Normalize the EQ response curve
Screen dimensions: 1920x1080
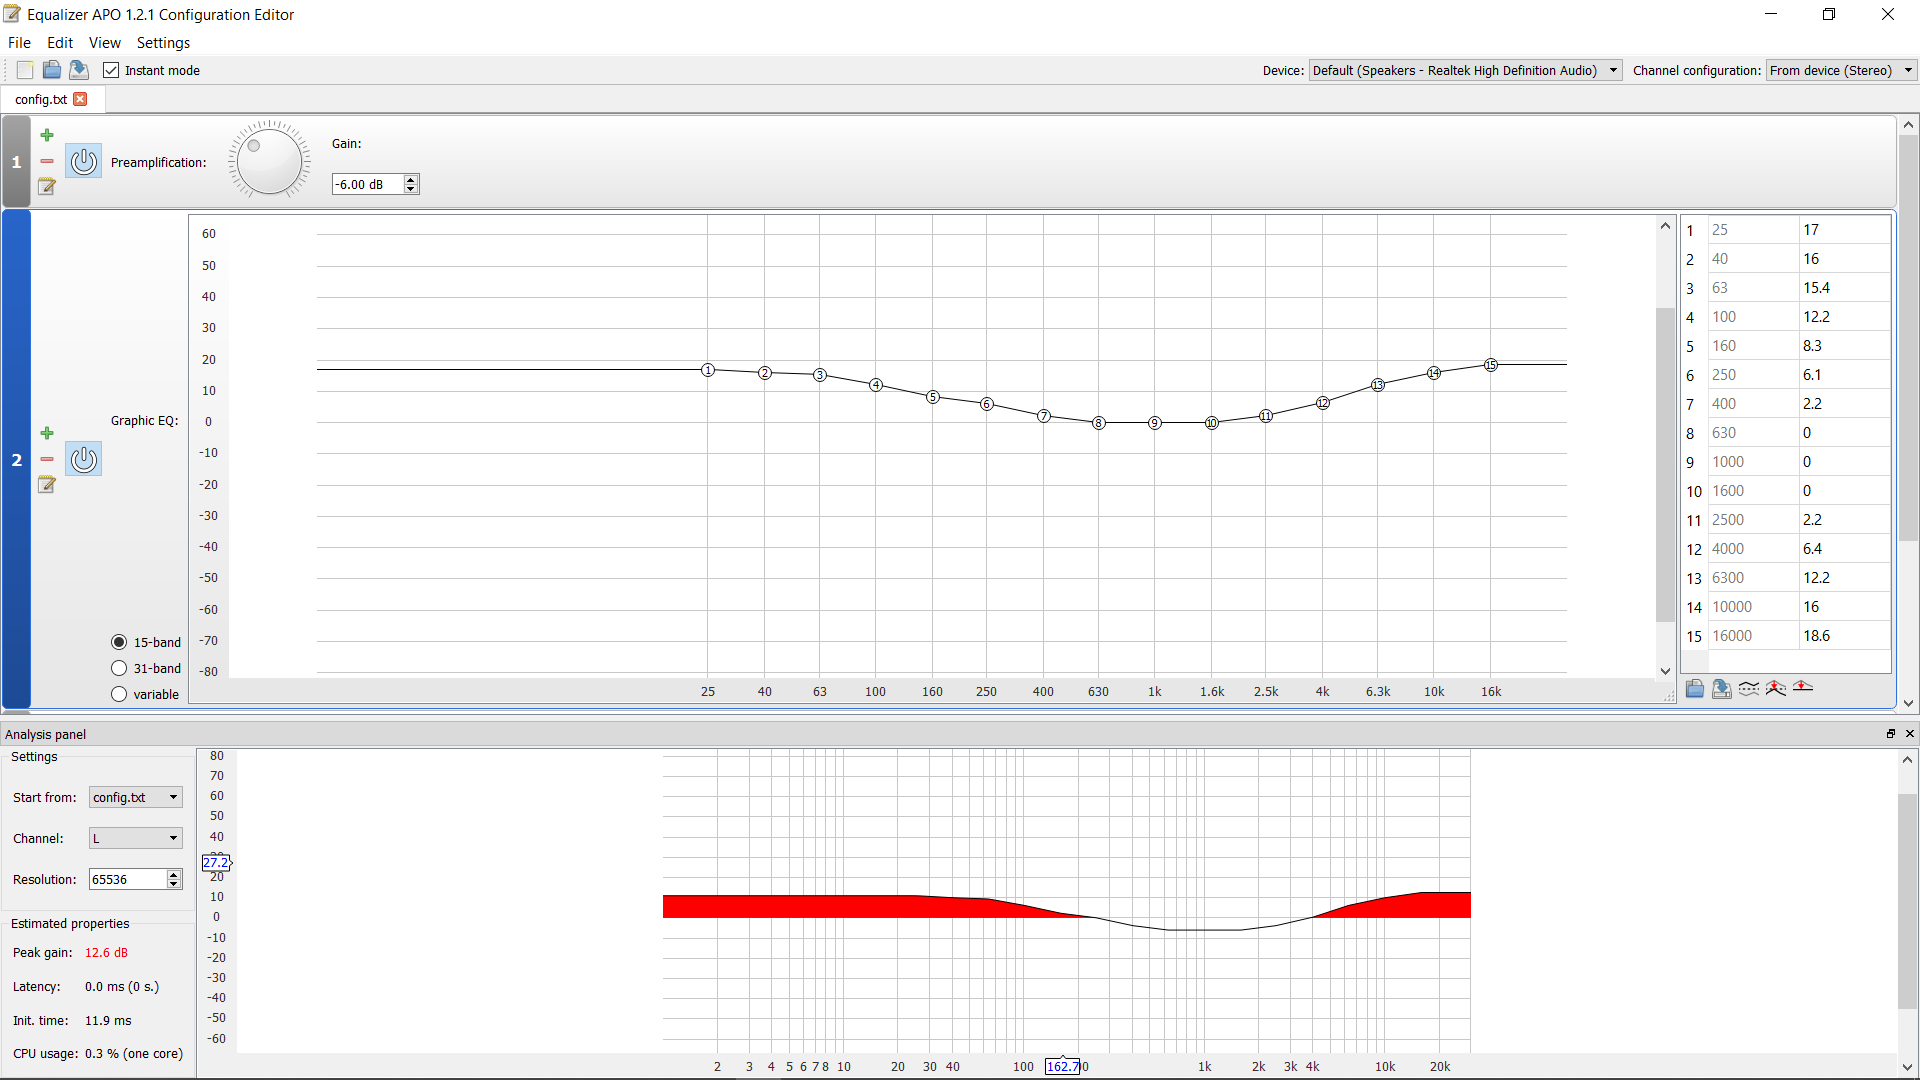pyautogui.click(x=1775, y=688)
